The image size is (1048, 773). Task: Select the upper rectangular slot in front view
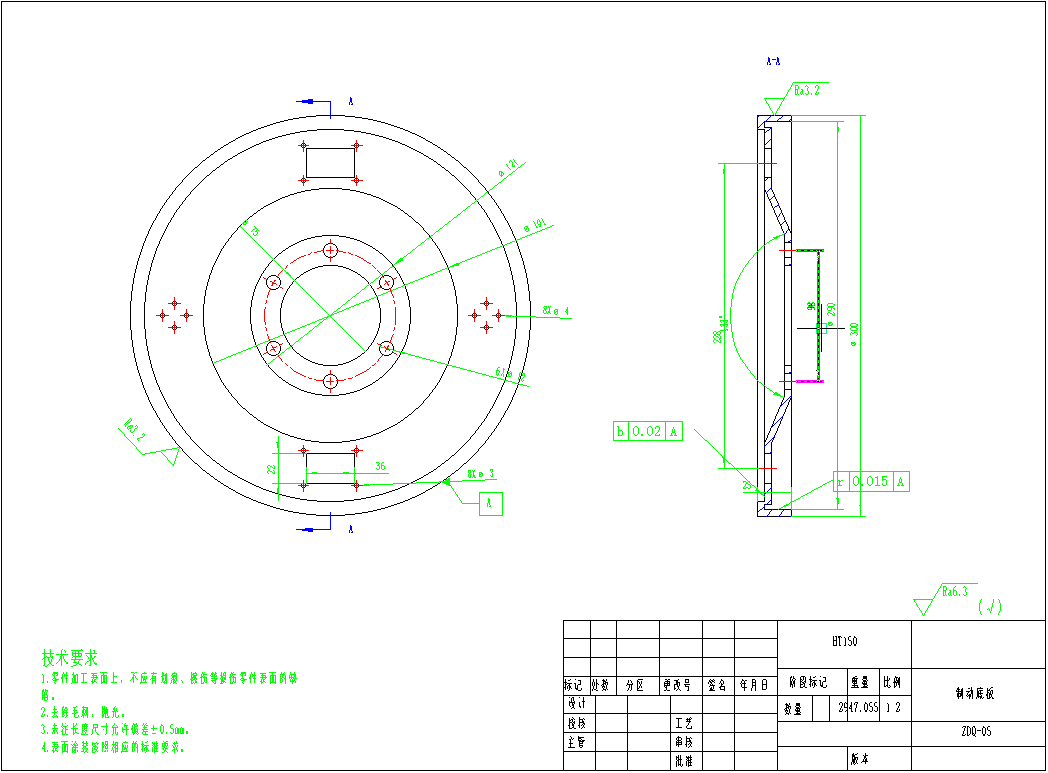pyautogui.click(x=331, y=161)
